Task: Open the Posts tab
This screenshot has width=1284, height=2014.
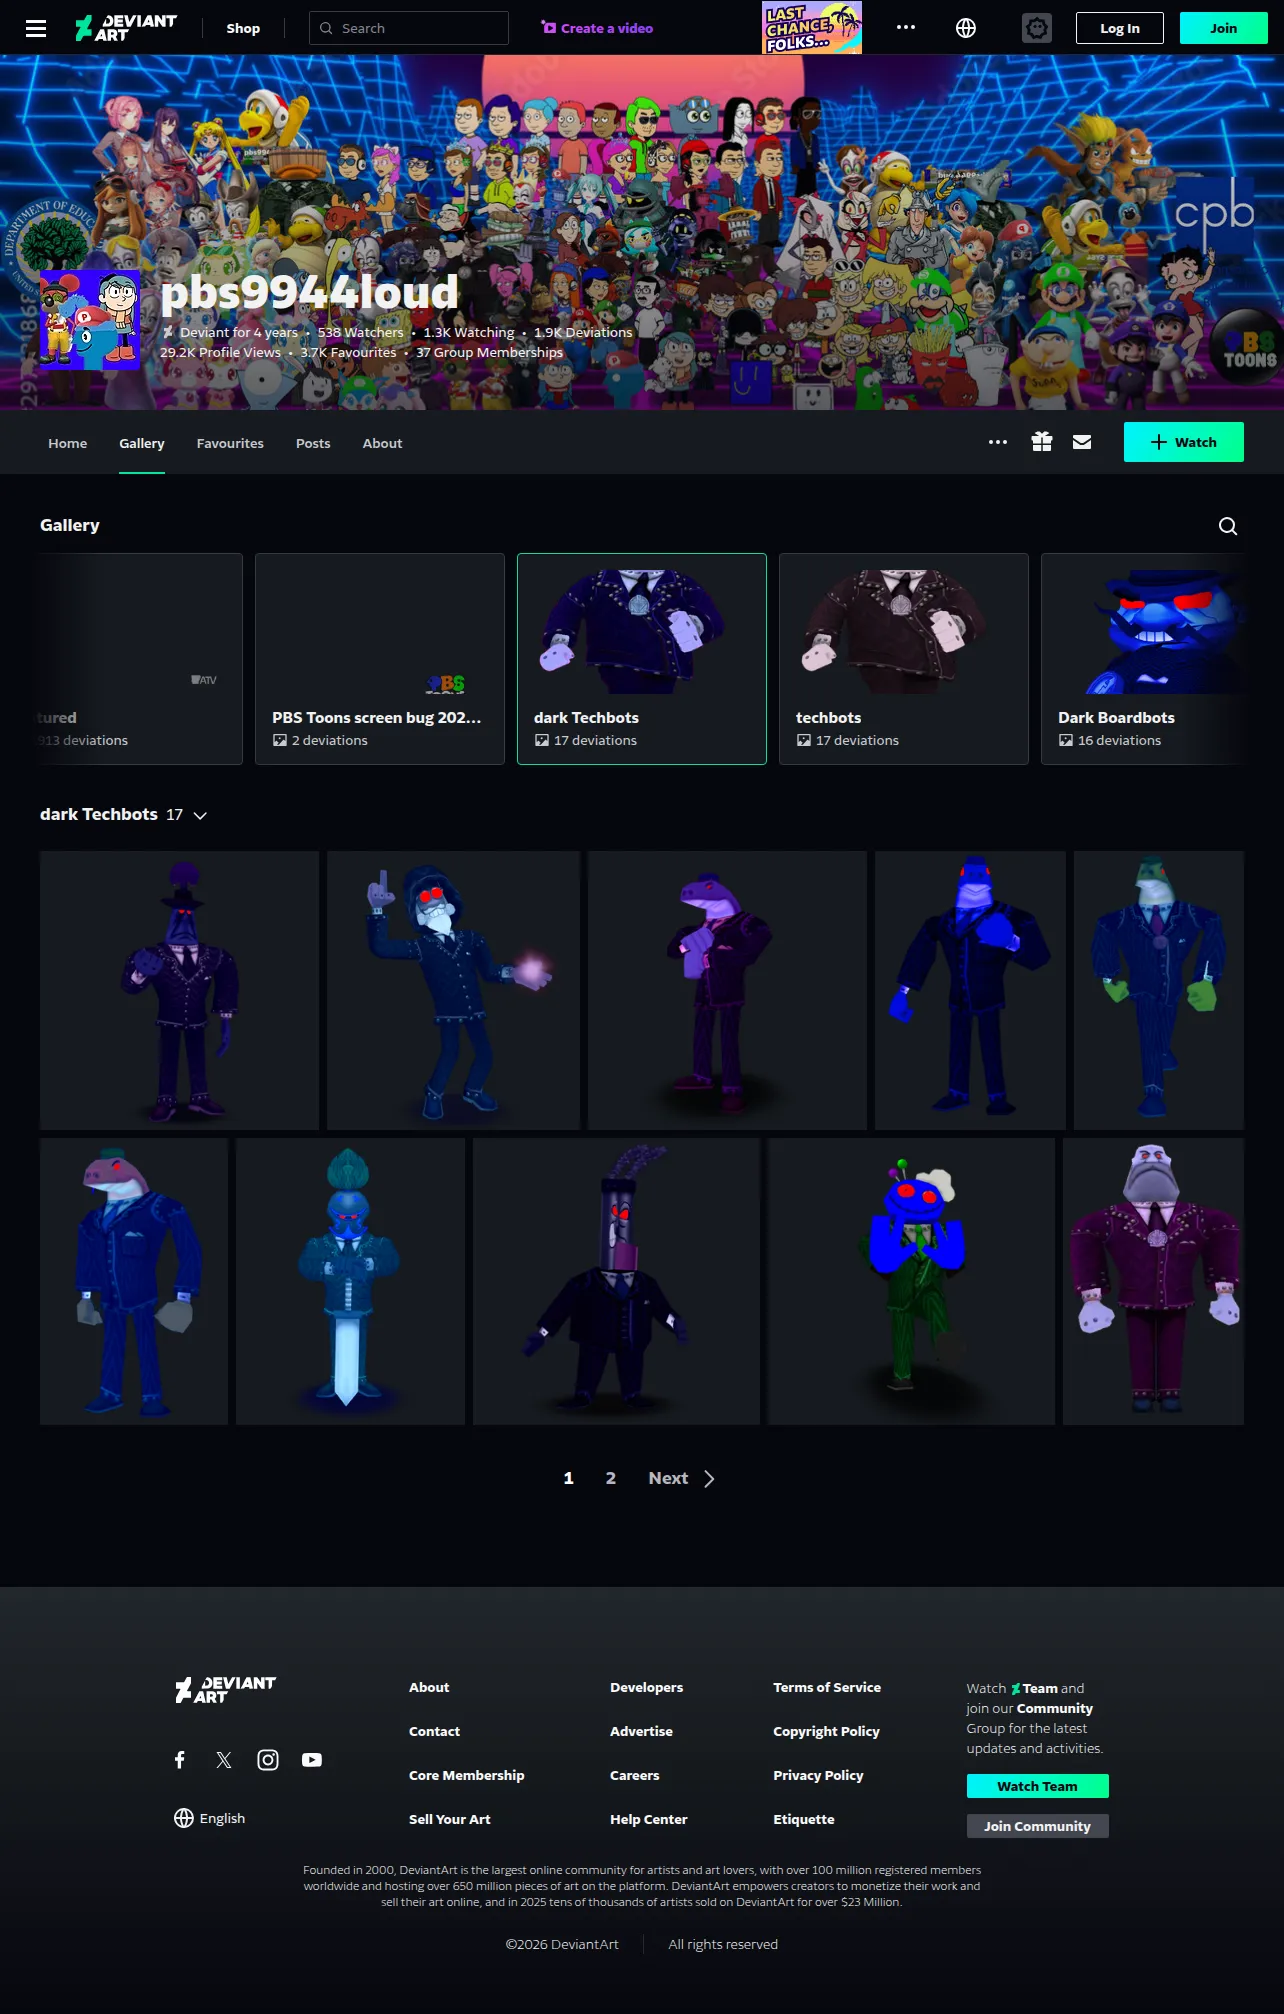Action: pyautogui.click(x=313, y=443)
